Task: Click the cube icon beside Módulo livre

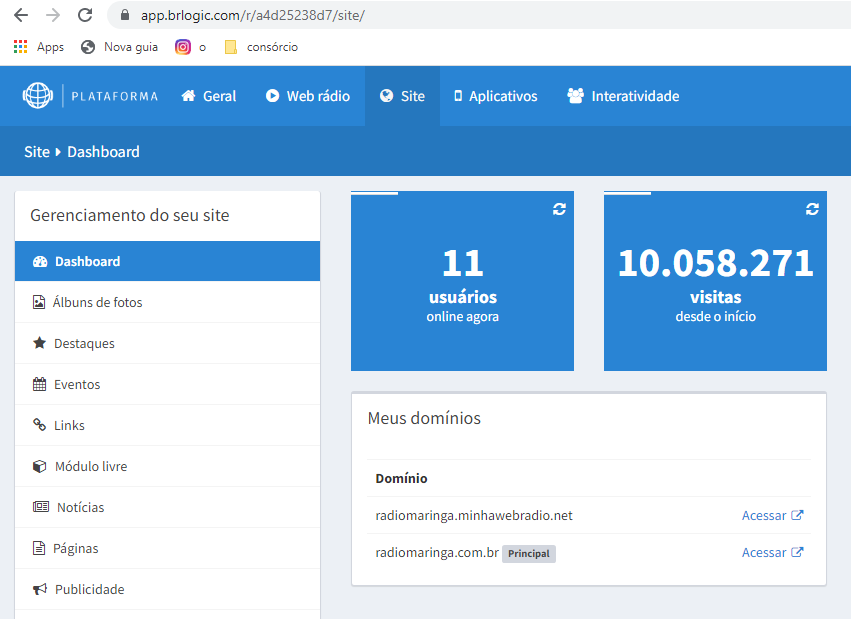Action: [x=40, y=466]
